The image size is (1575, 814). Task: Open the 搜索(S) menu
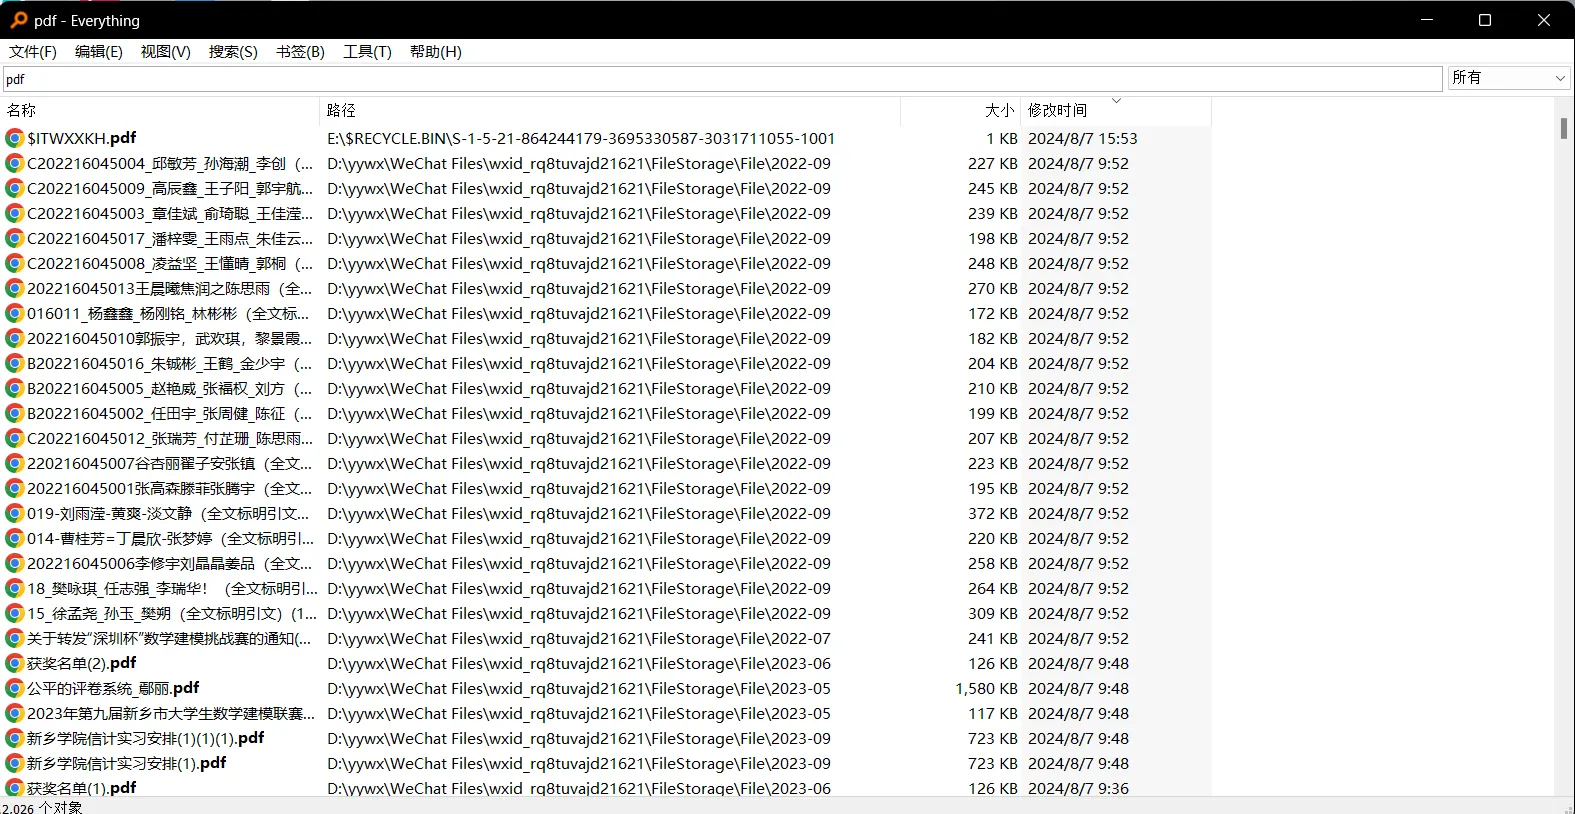pos(233,52)
